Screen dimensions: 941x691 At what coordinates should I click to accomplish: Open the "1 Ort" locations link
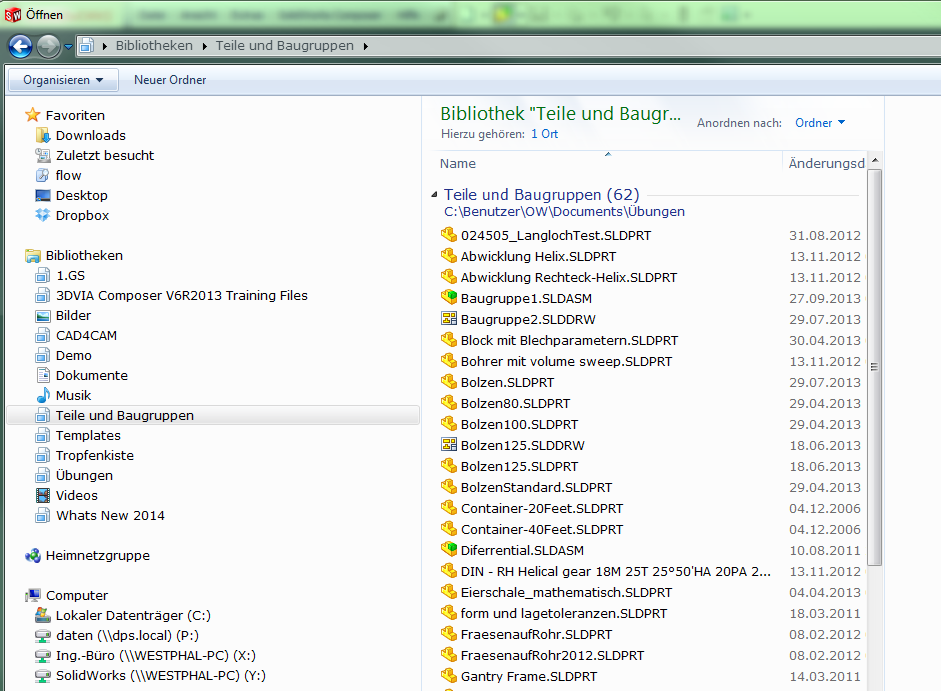tap(544, 134)
